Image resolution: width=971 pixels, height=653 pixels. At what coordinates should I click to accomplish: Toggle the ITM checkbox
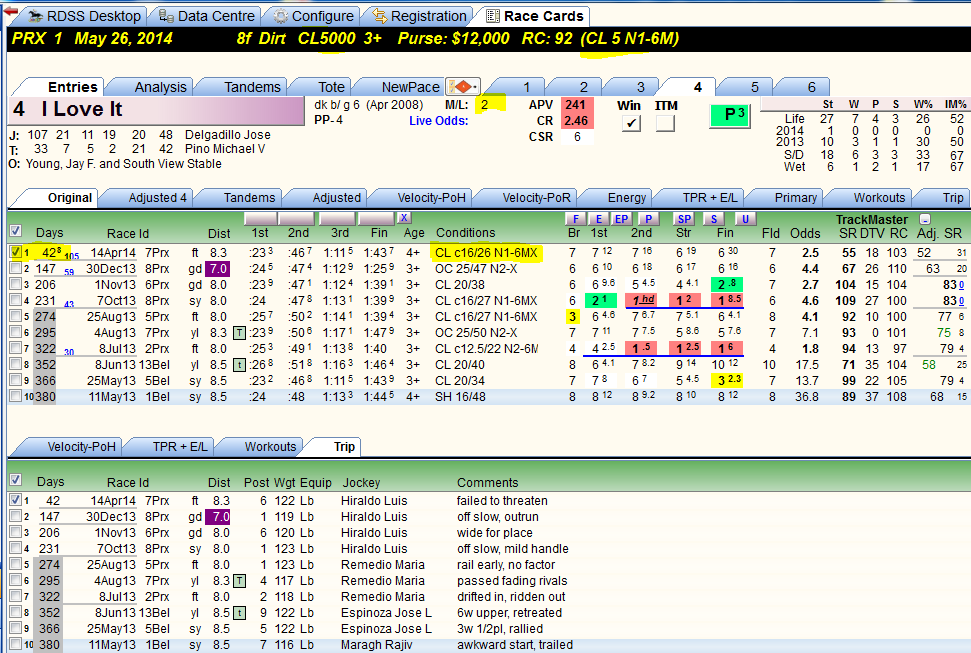coord(665,123)
